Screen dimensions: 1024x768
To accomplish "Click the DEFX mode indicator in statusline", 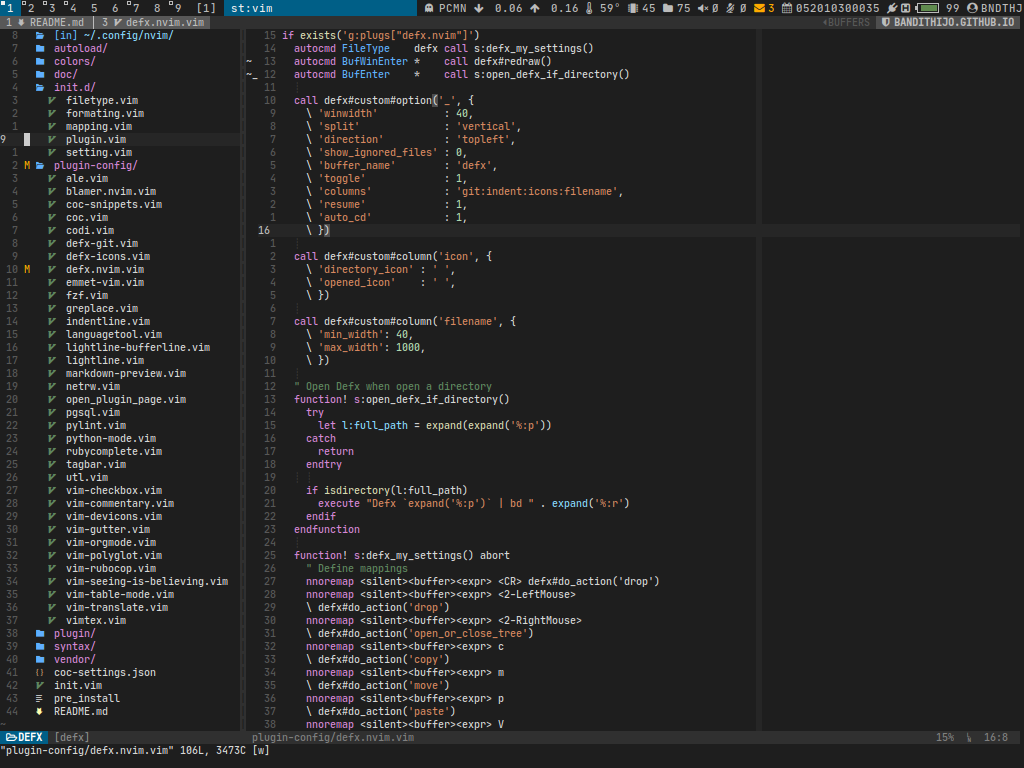I will click(x=24, y=738).
